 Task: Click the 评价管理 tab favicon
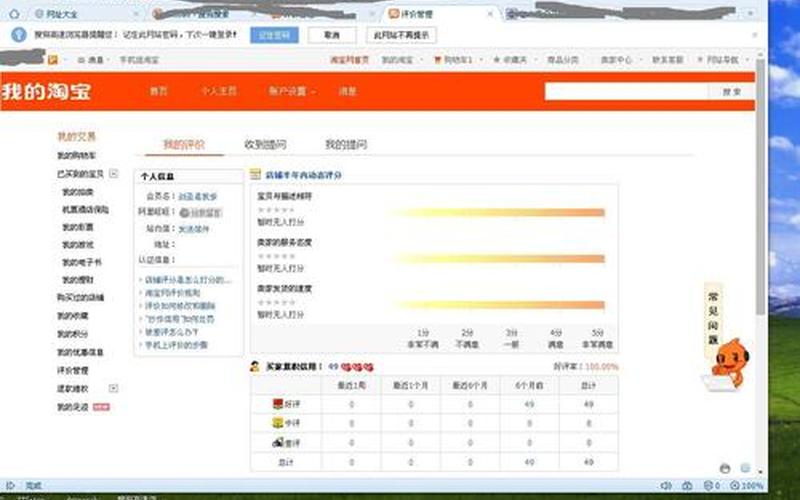393,14
